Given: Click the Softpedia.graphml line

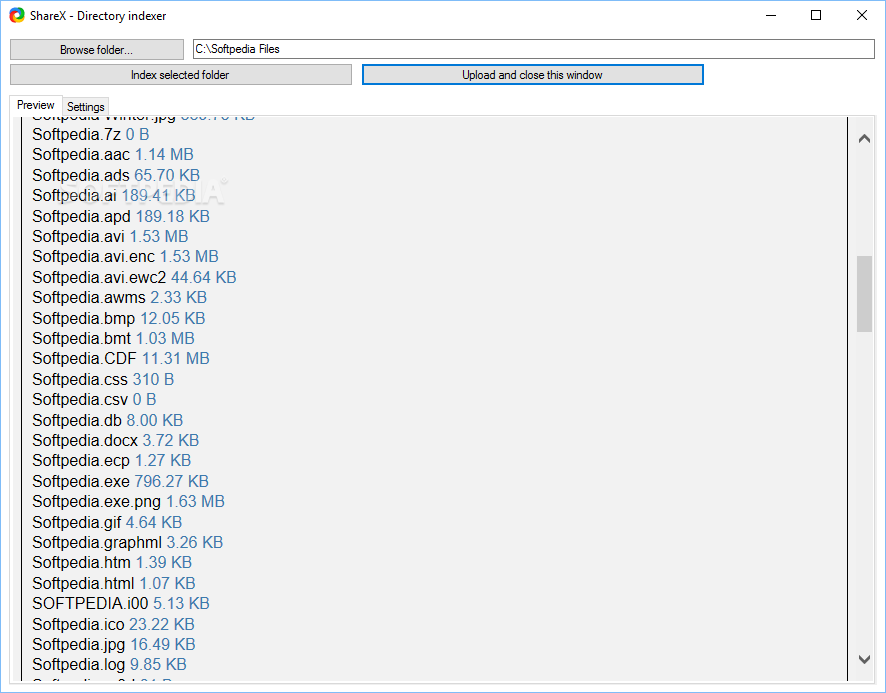Looking at the screenshot, I should click(x=128, y=543).
